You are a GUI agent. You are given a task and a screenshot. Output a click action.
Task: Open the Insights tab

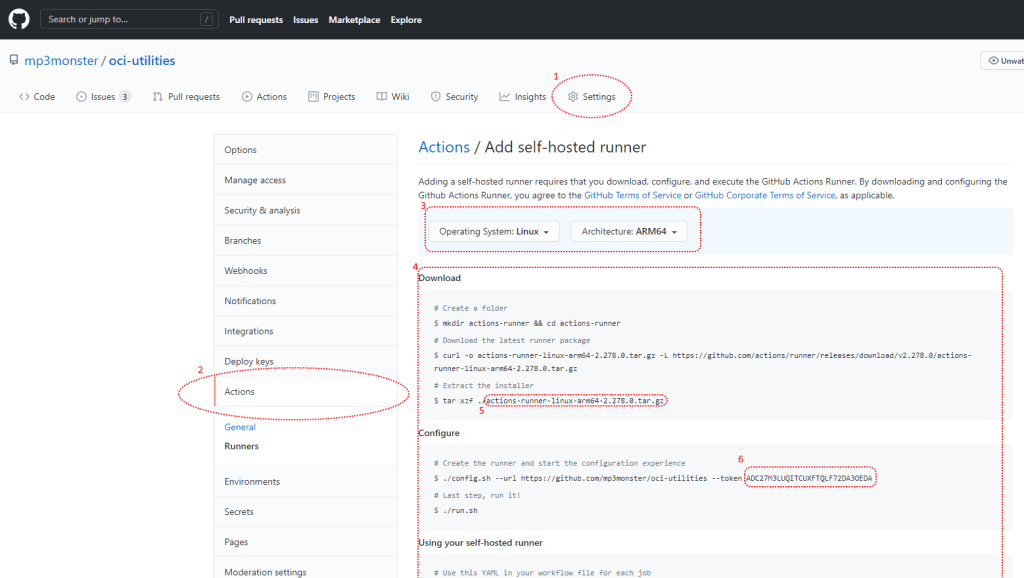[x=523, y=97]
